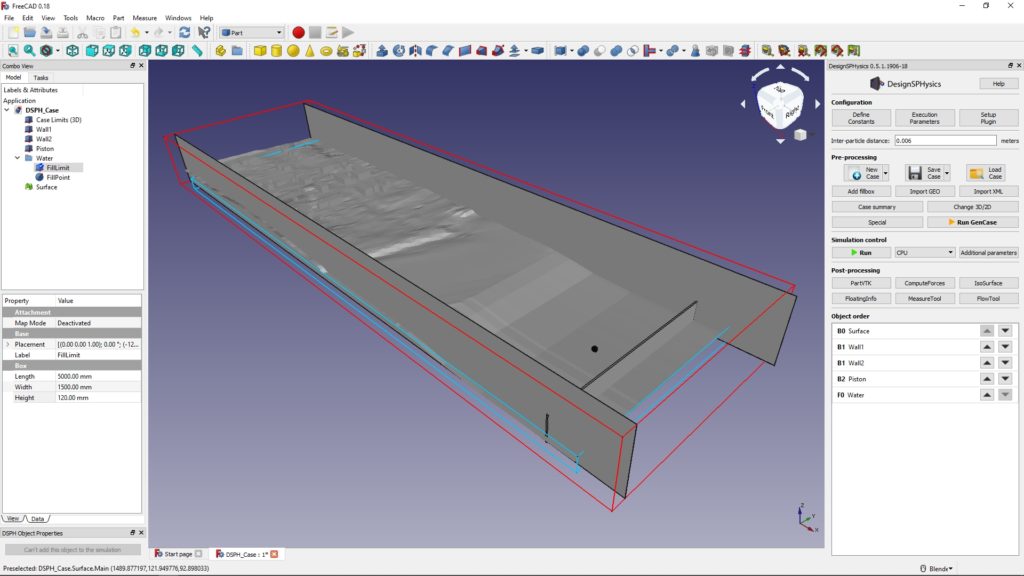Click the Define Constants button

tap(861, 118)
